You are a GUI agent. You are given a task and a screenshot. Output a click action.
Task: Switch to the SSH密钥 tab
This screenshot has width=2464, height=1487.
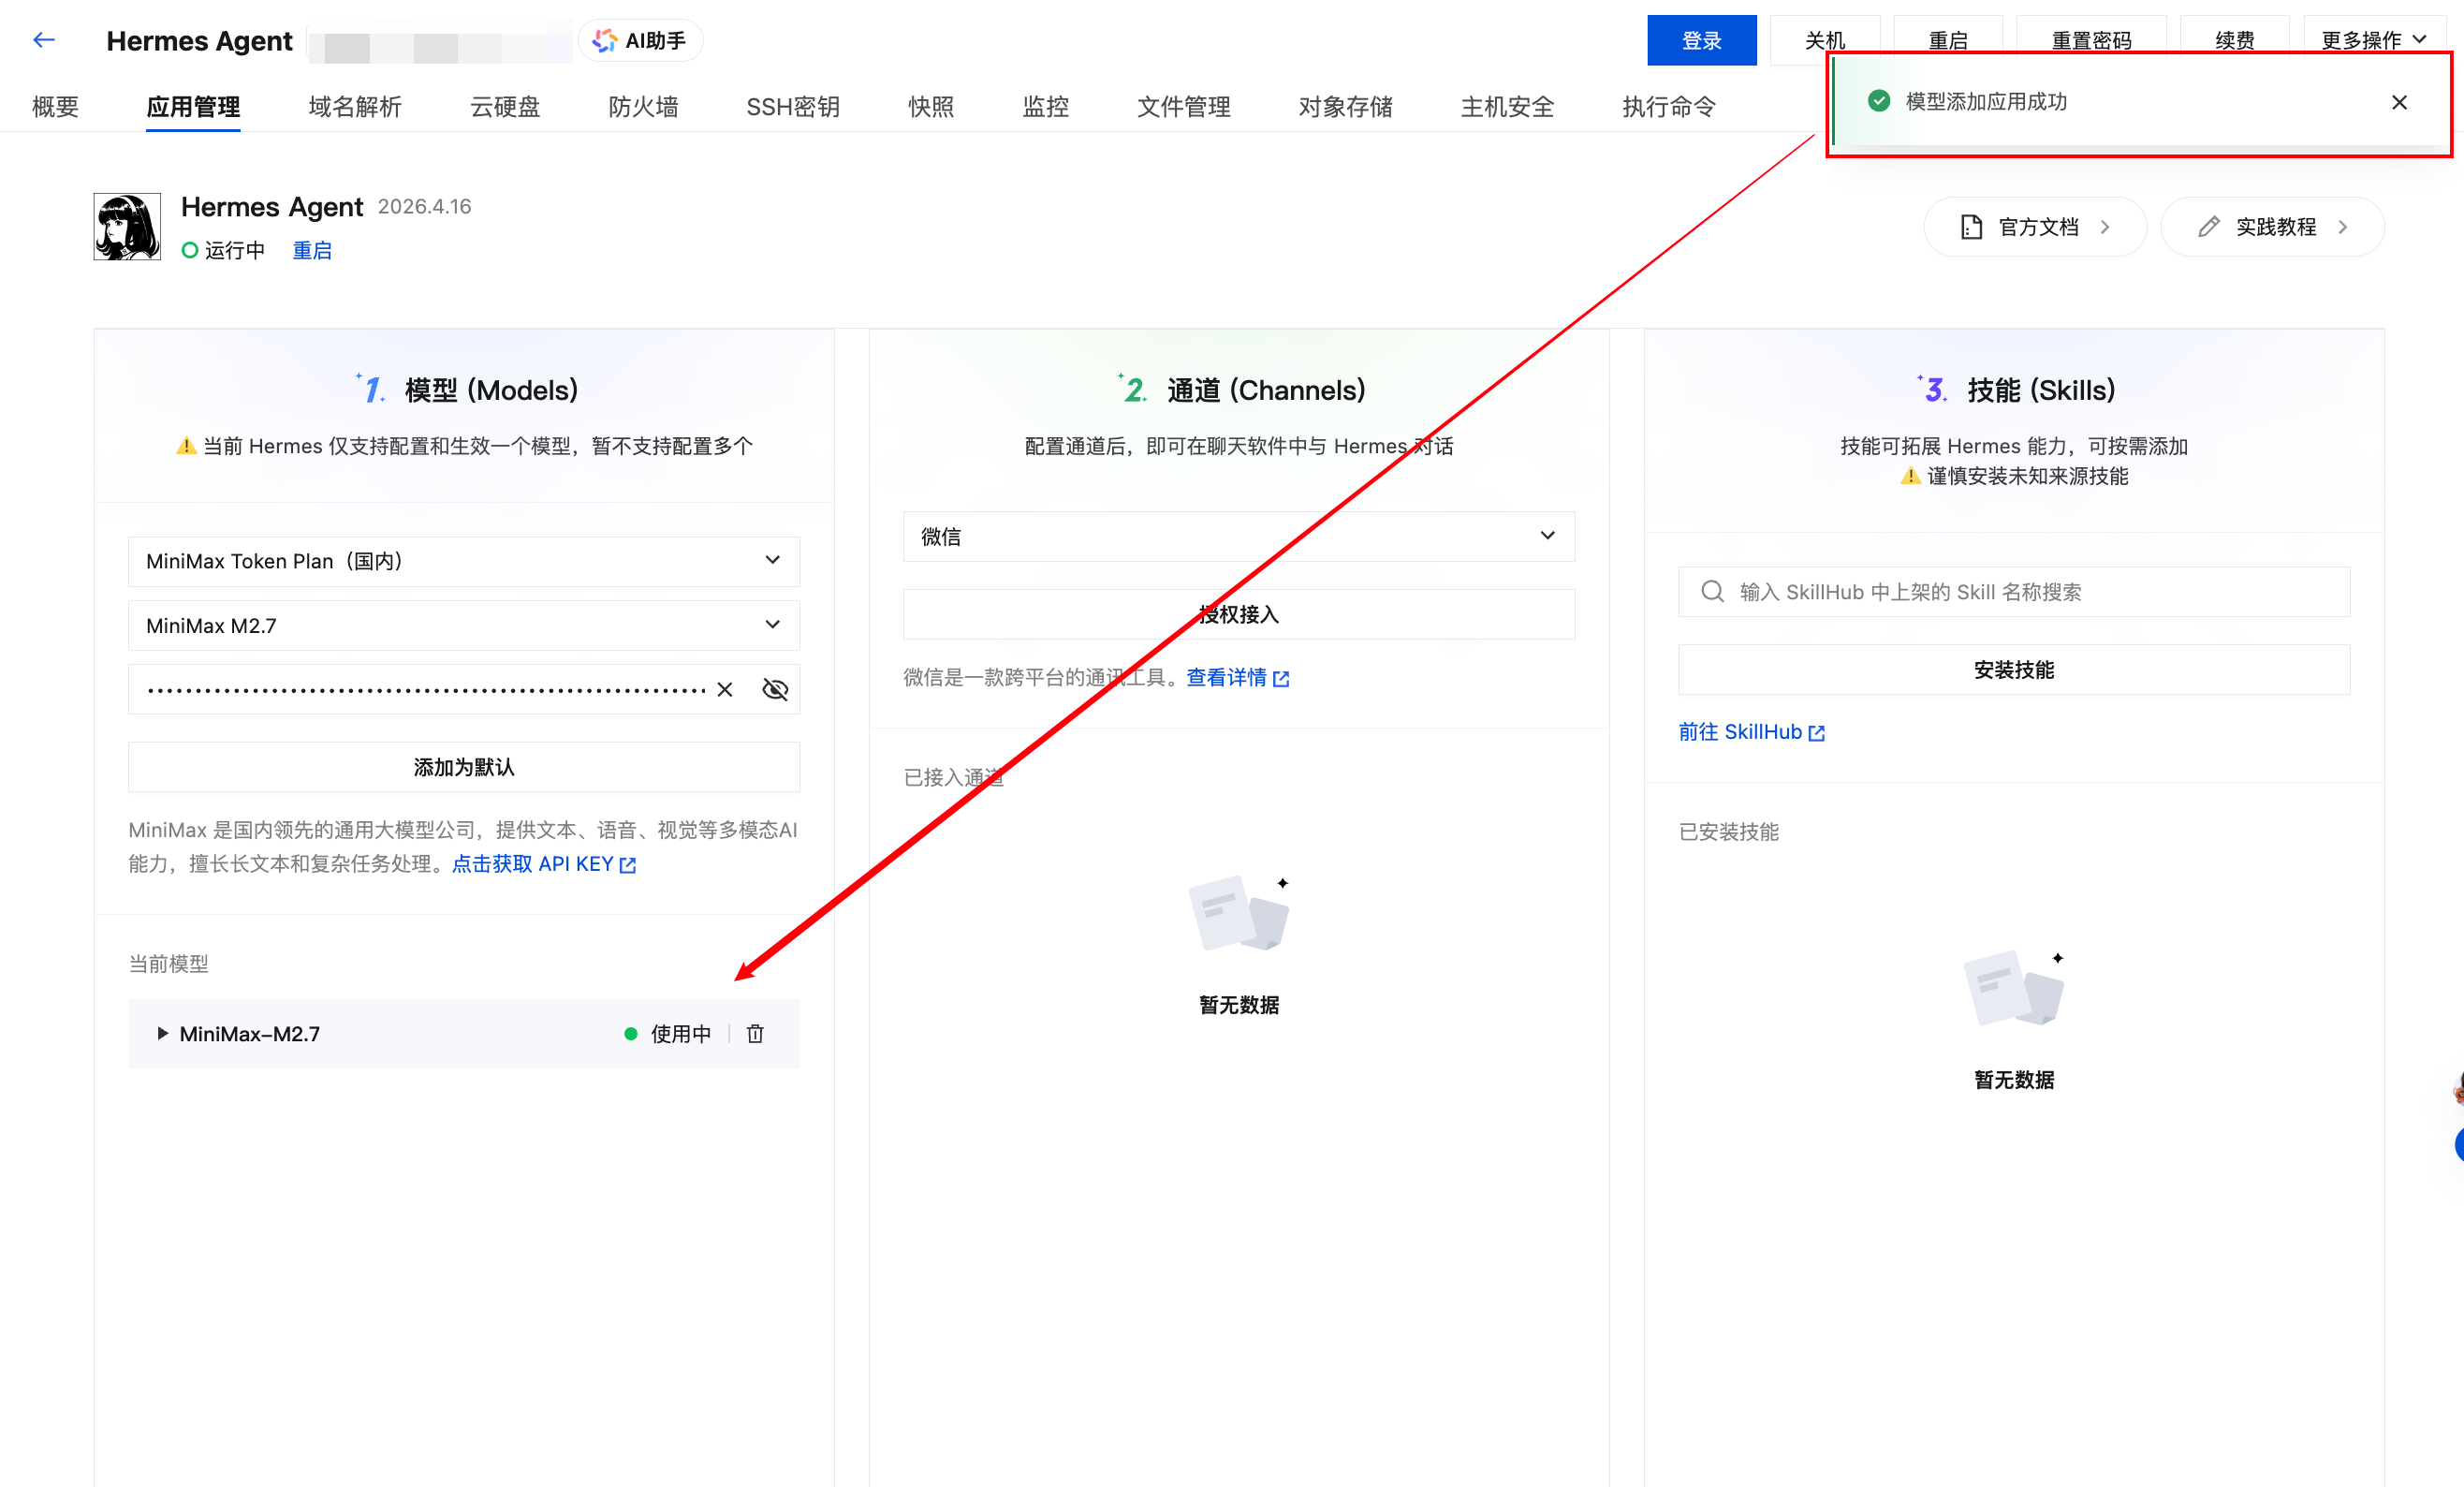pyautogui.click(x=793, y=107)
